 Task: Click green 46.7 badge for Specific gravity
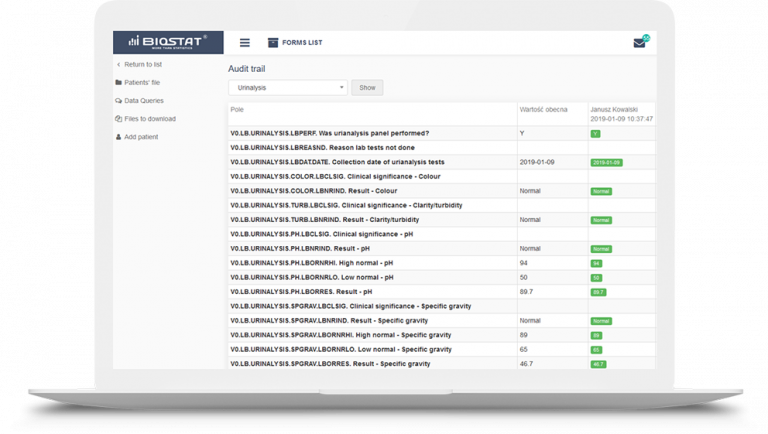click(x=598, y=364)
